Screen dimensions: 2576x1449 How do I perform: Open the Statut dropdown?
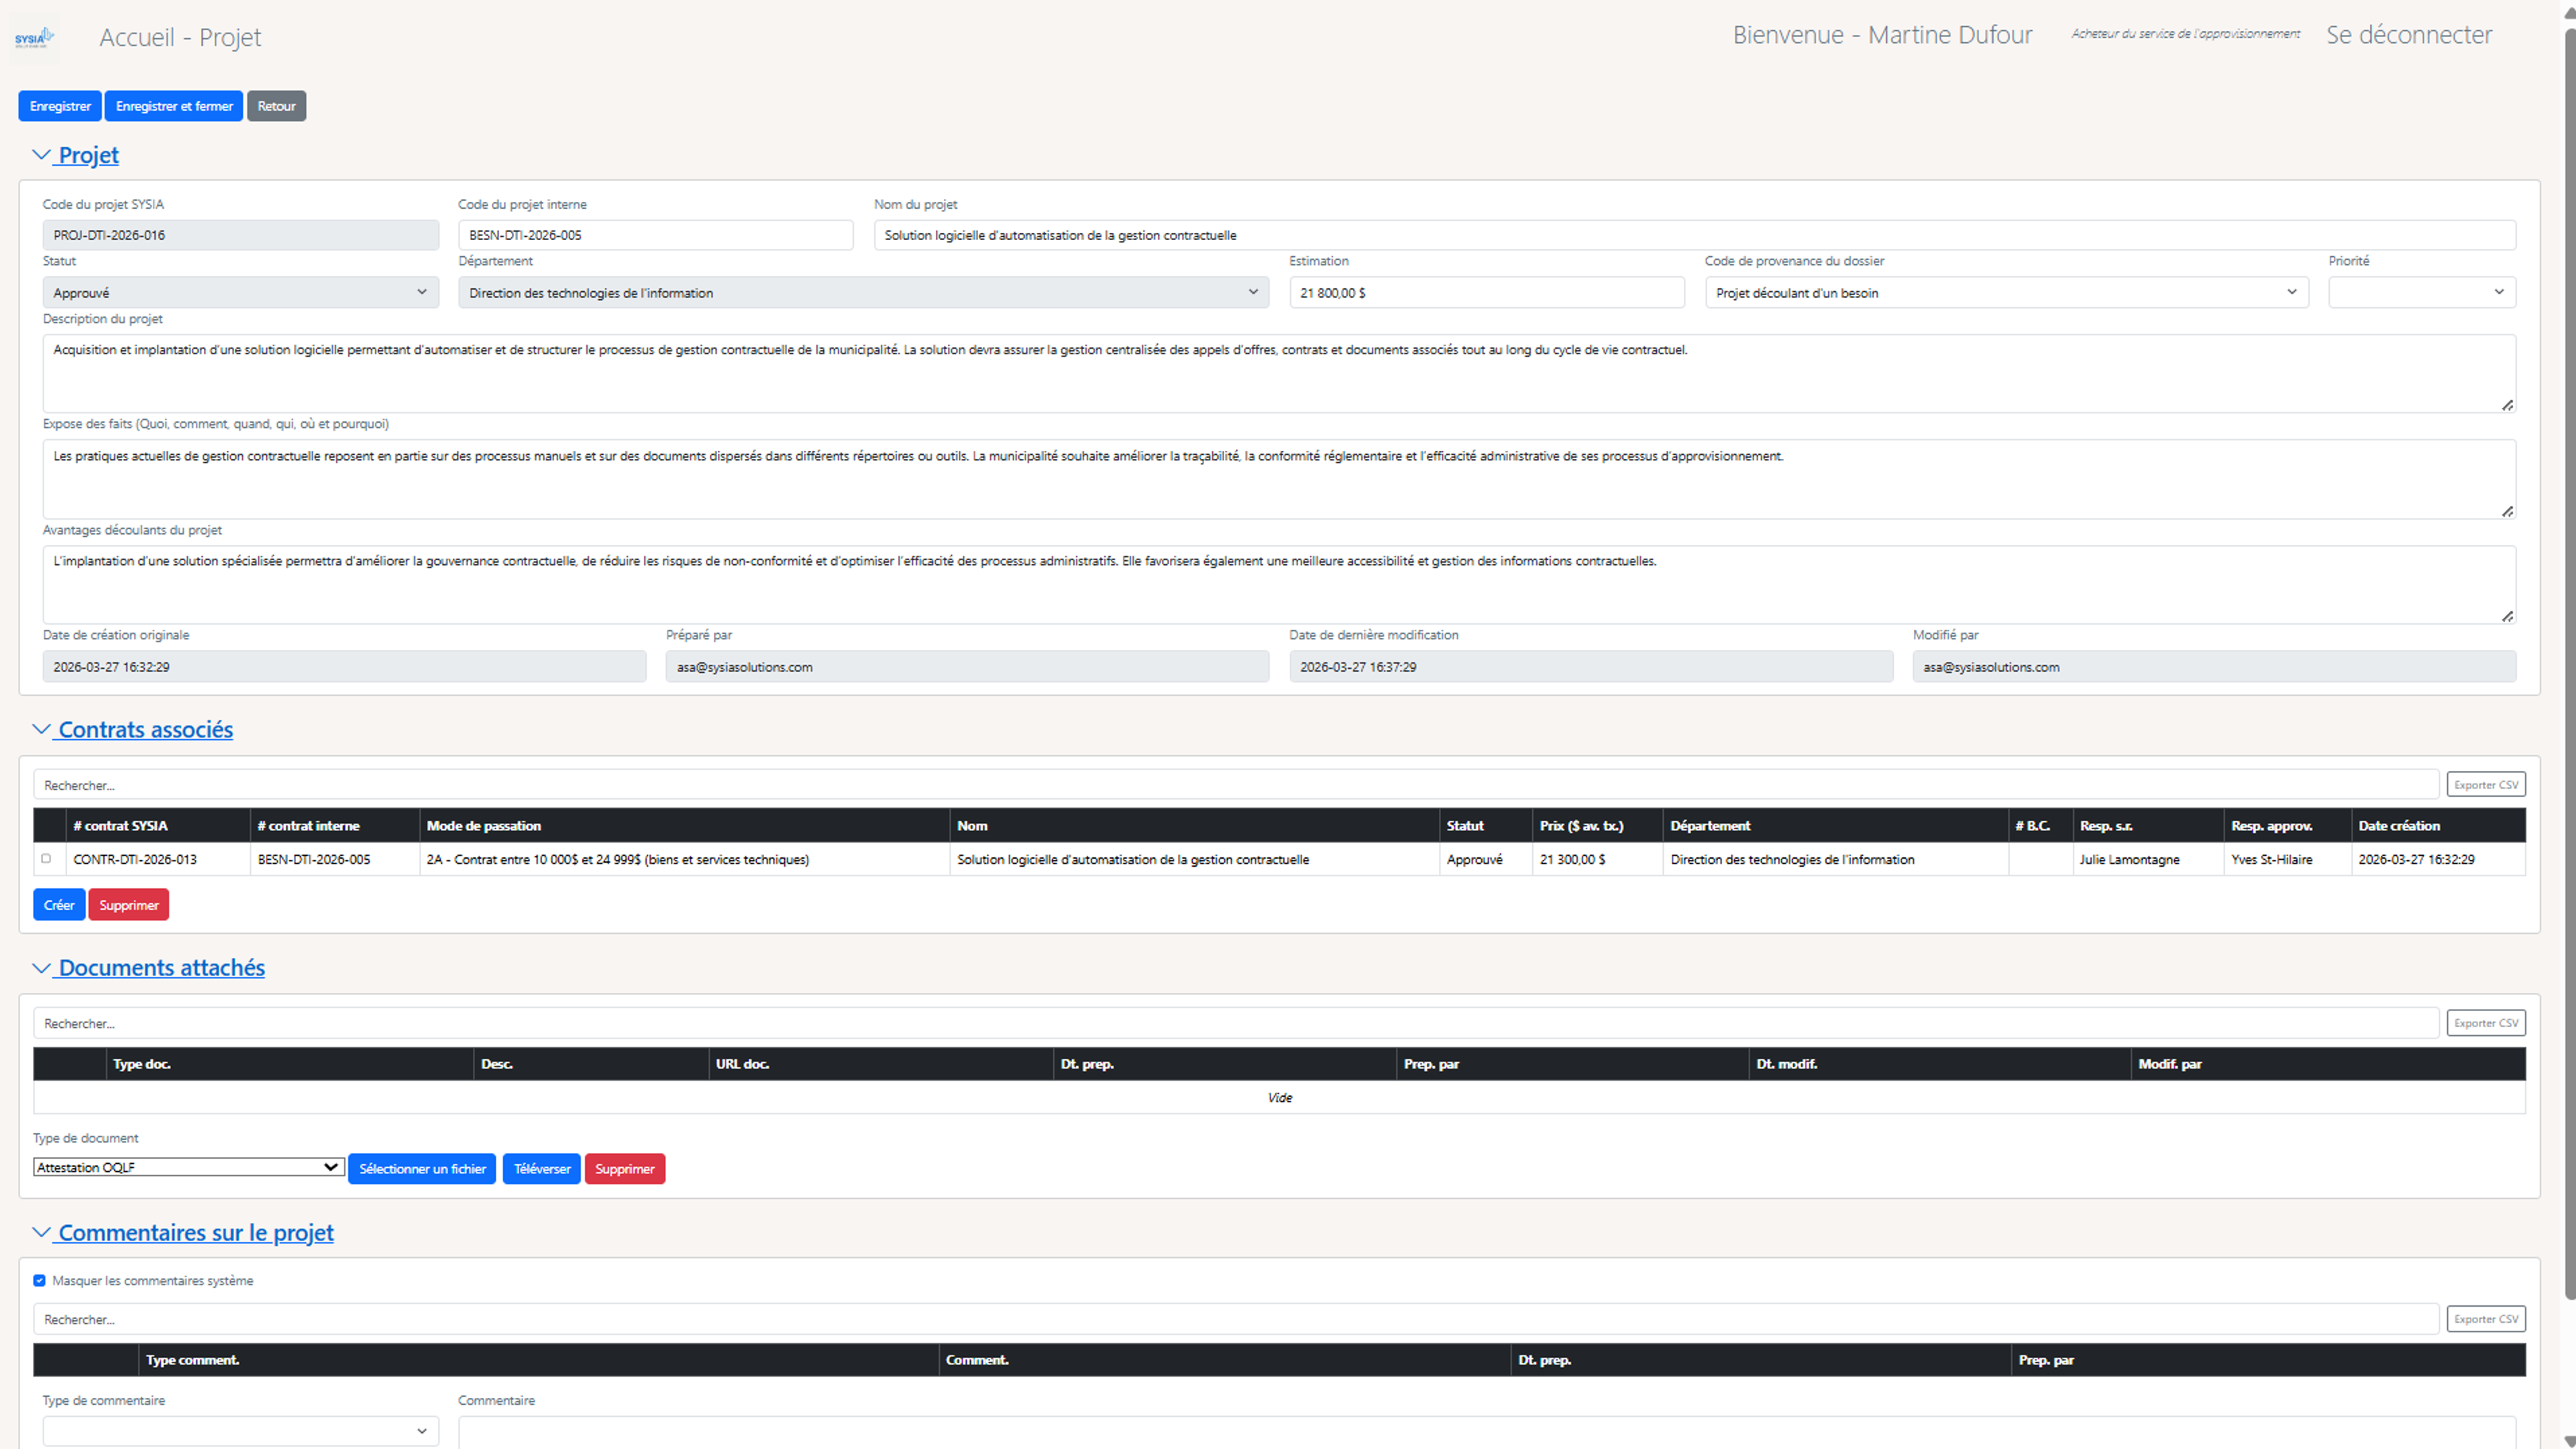click(240, 293)
